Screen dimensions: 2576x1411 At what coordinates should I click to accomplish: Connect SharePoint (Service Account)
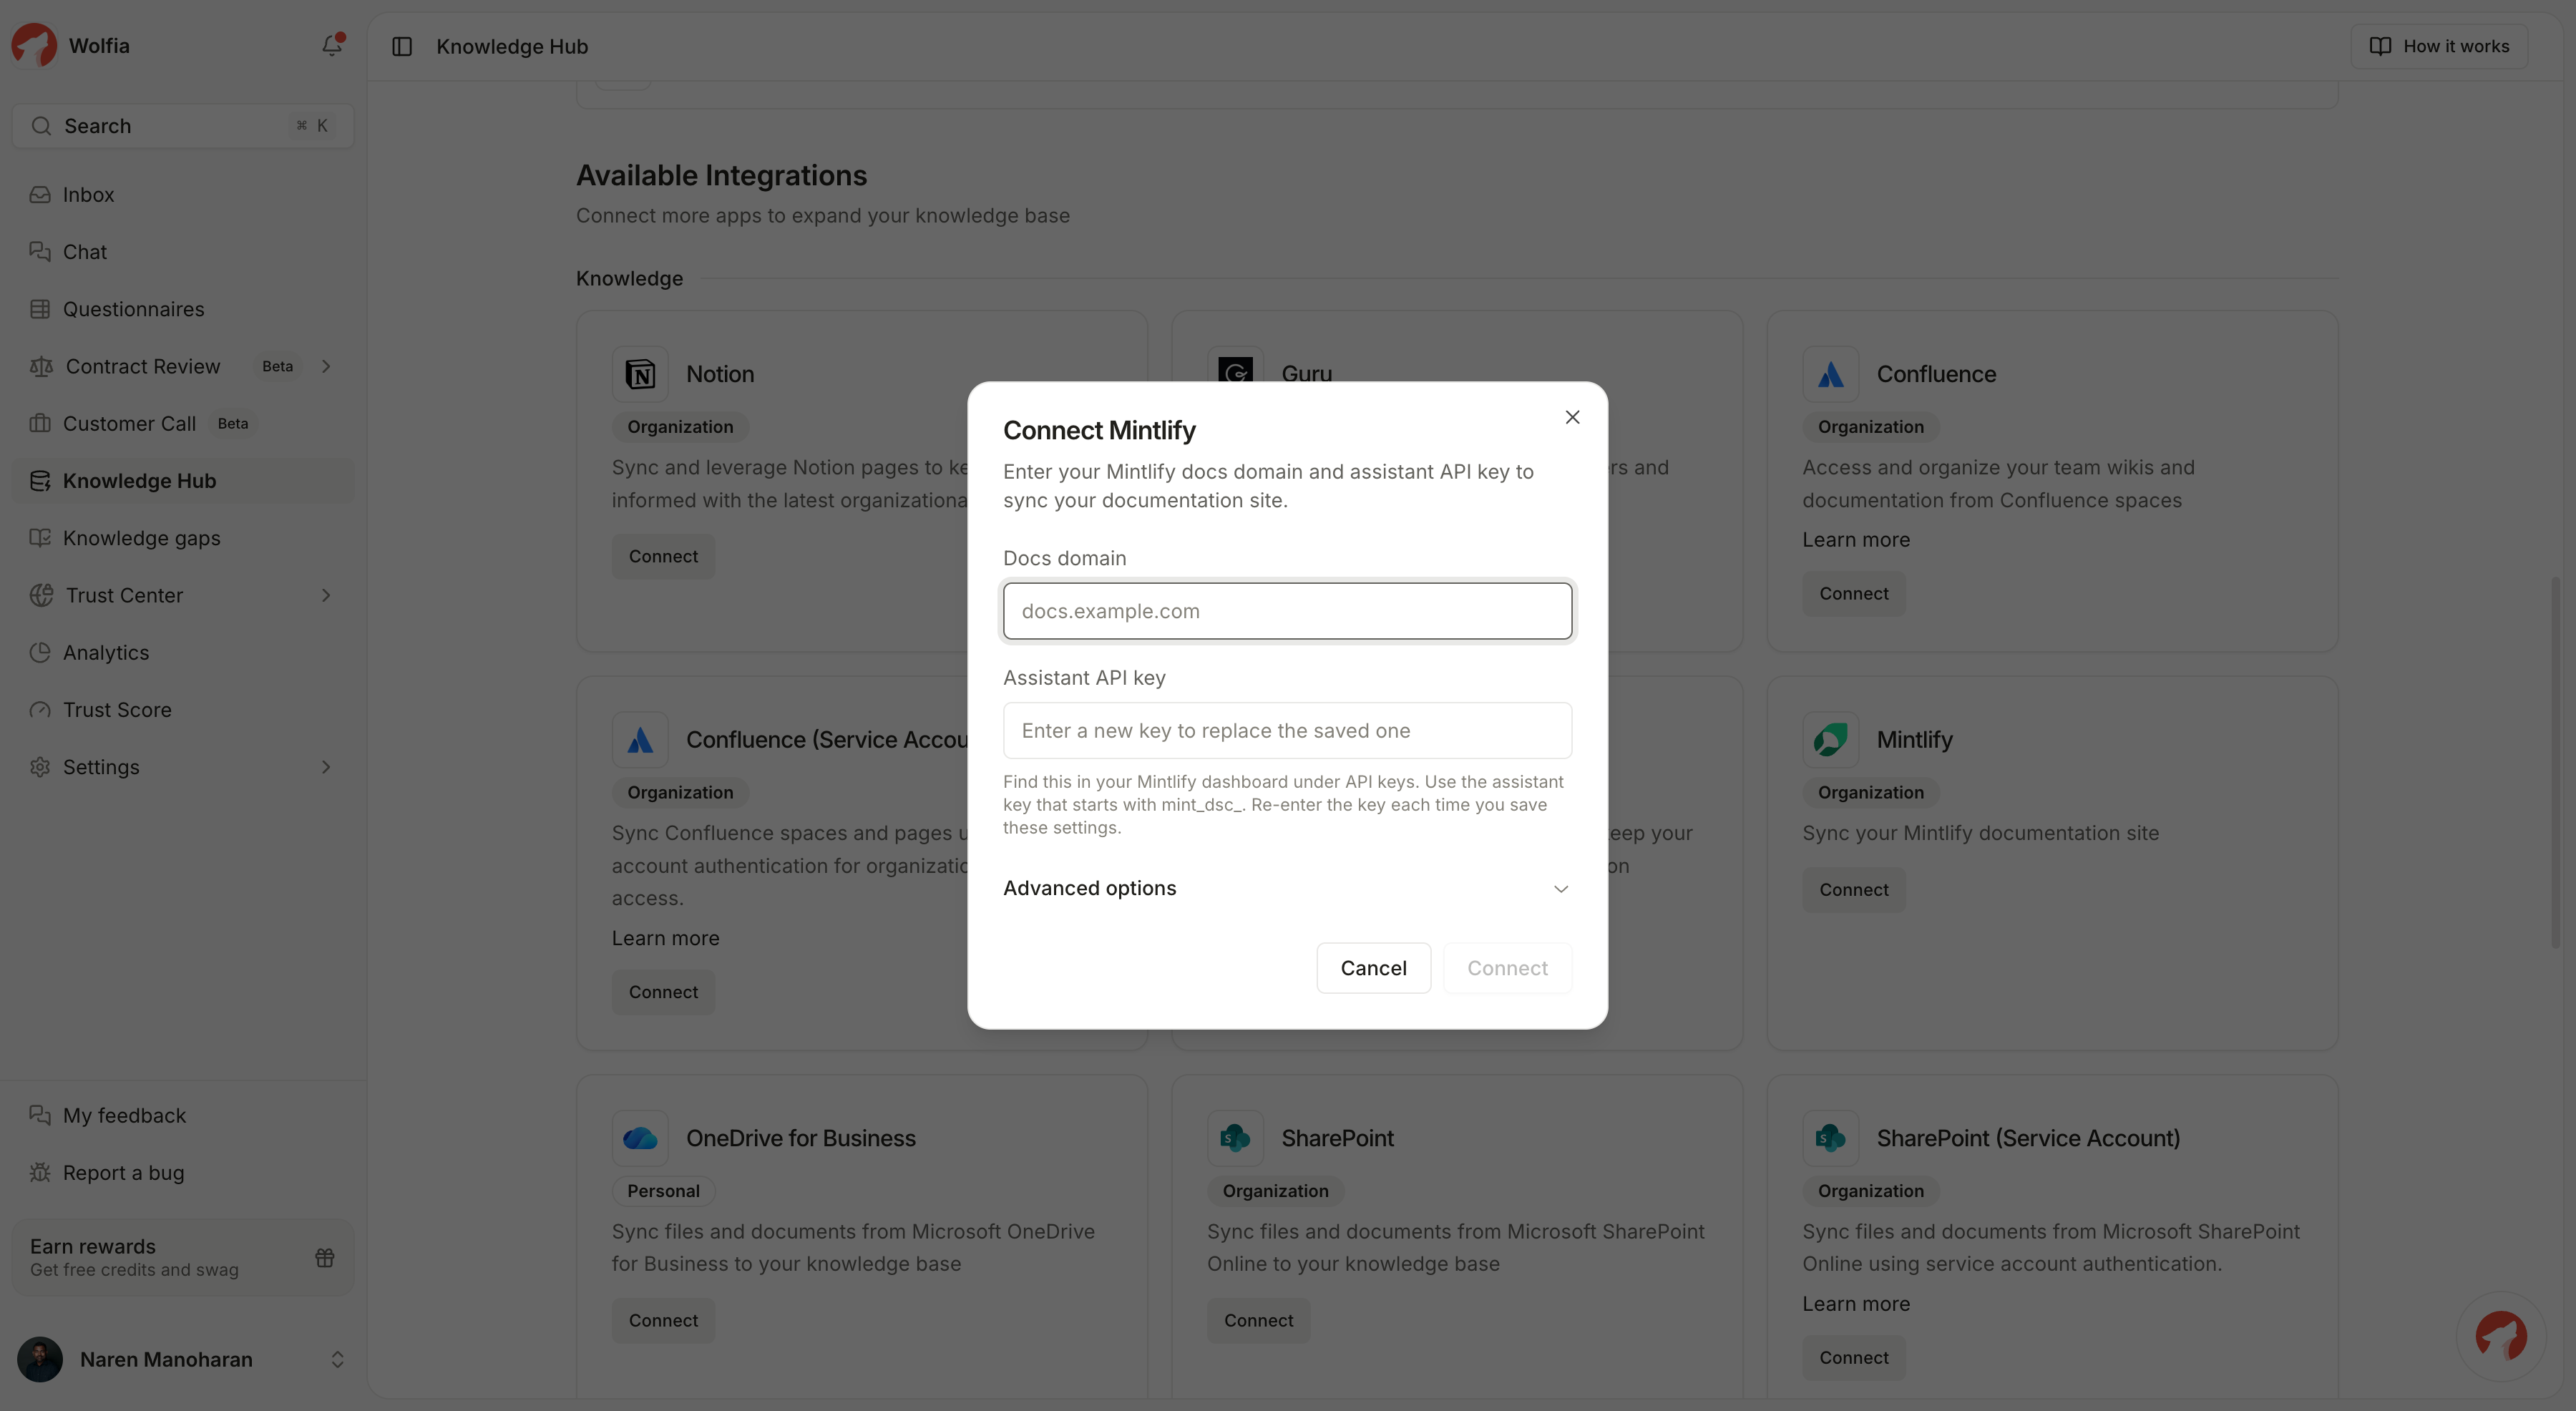1853,1357
